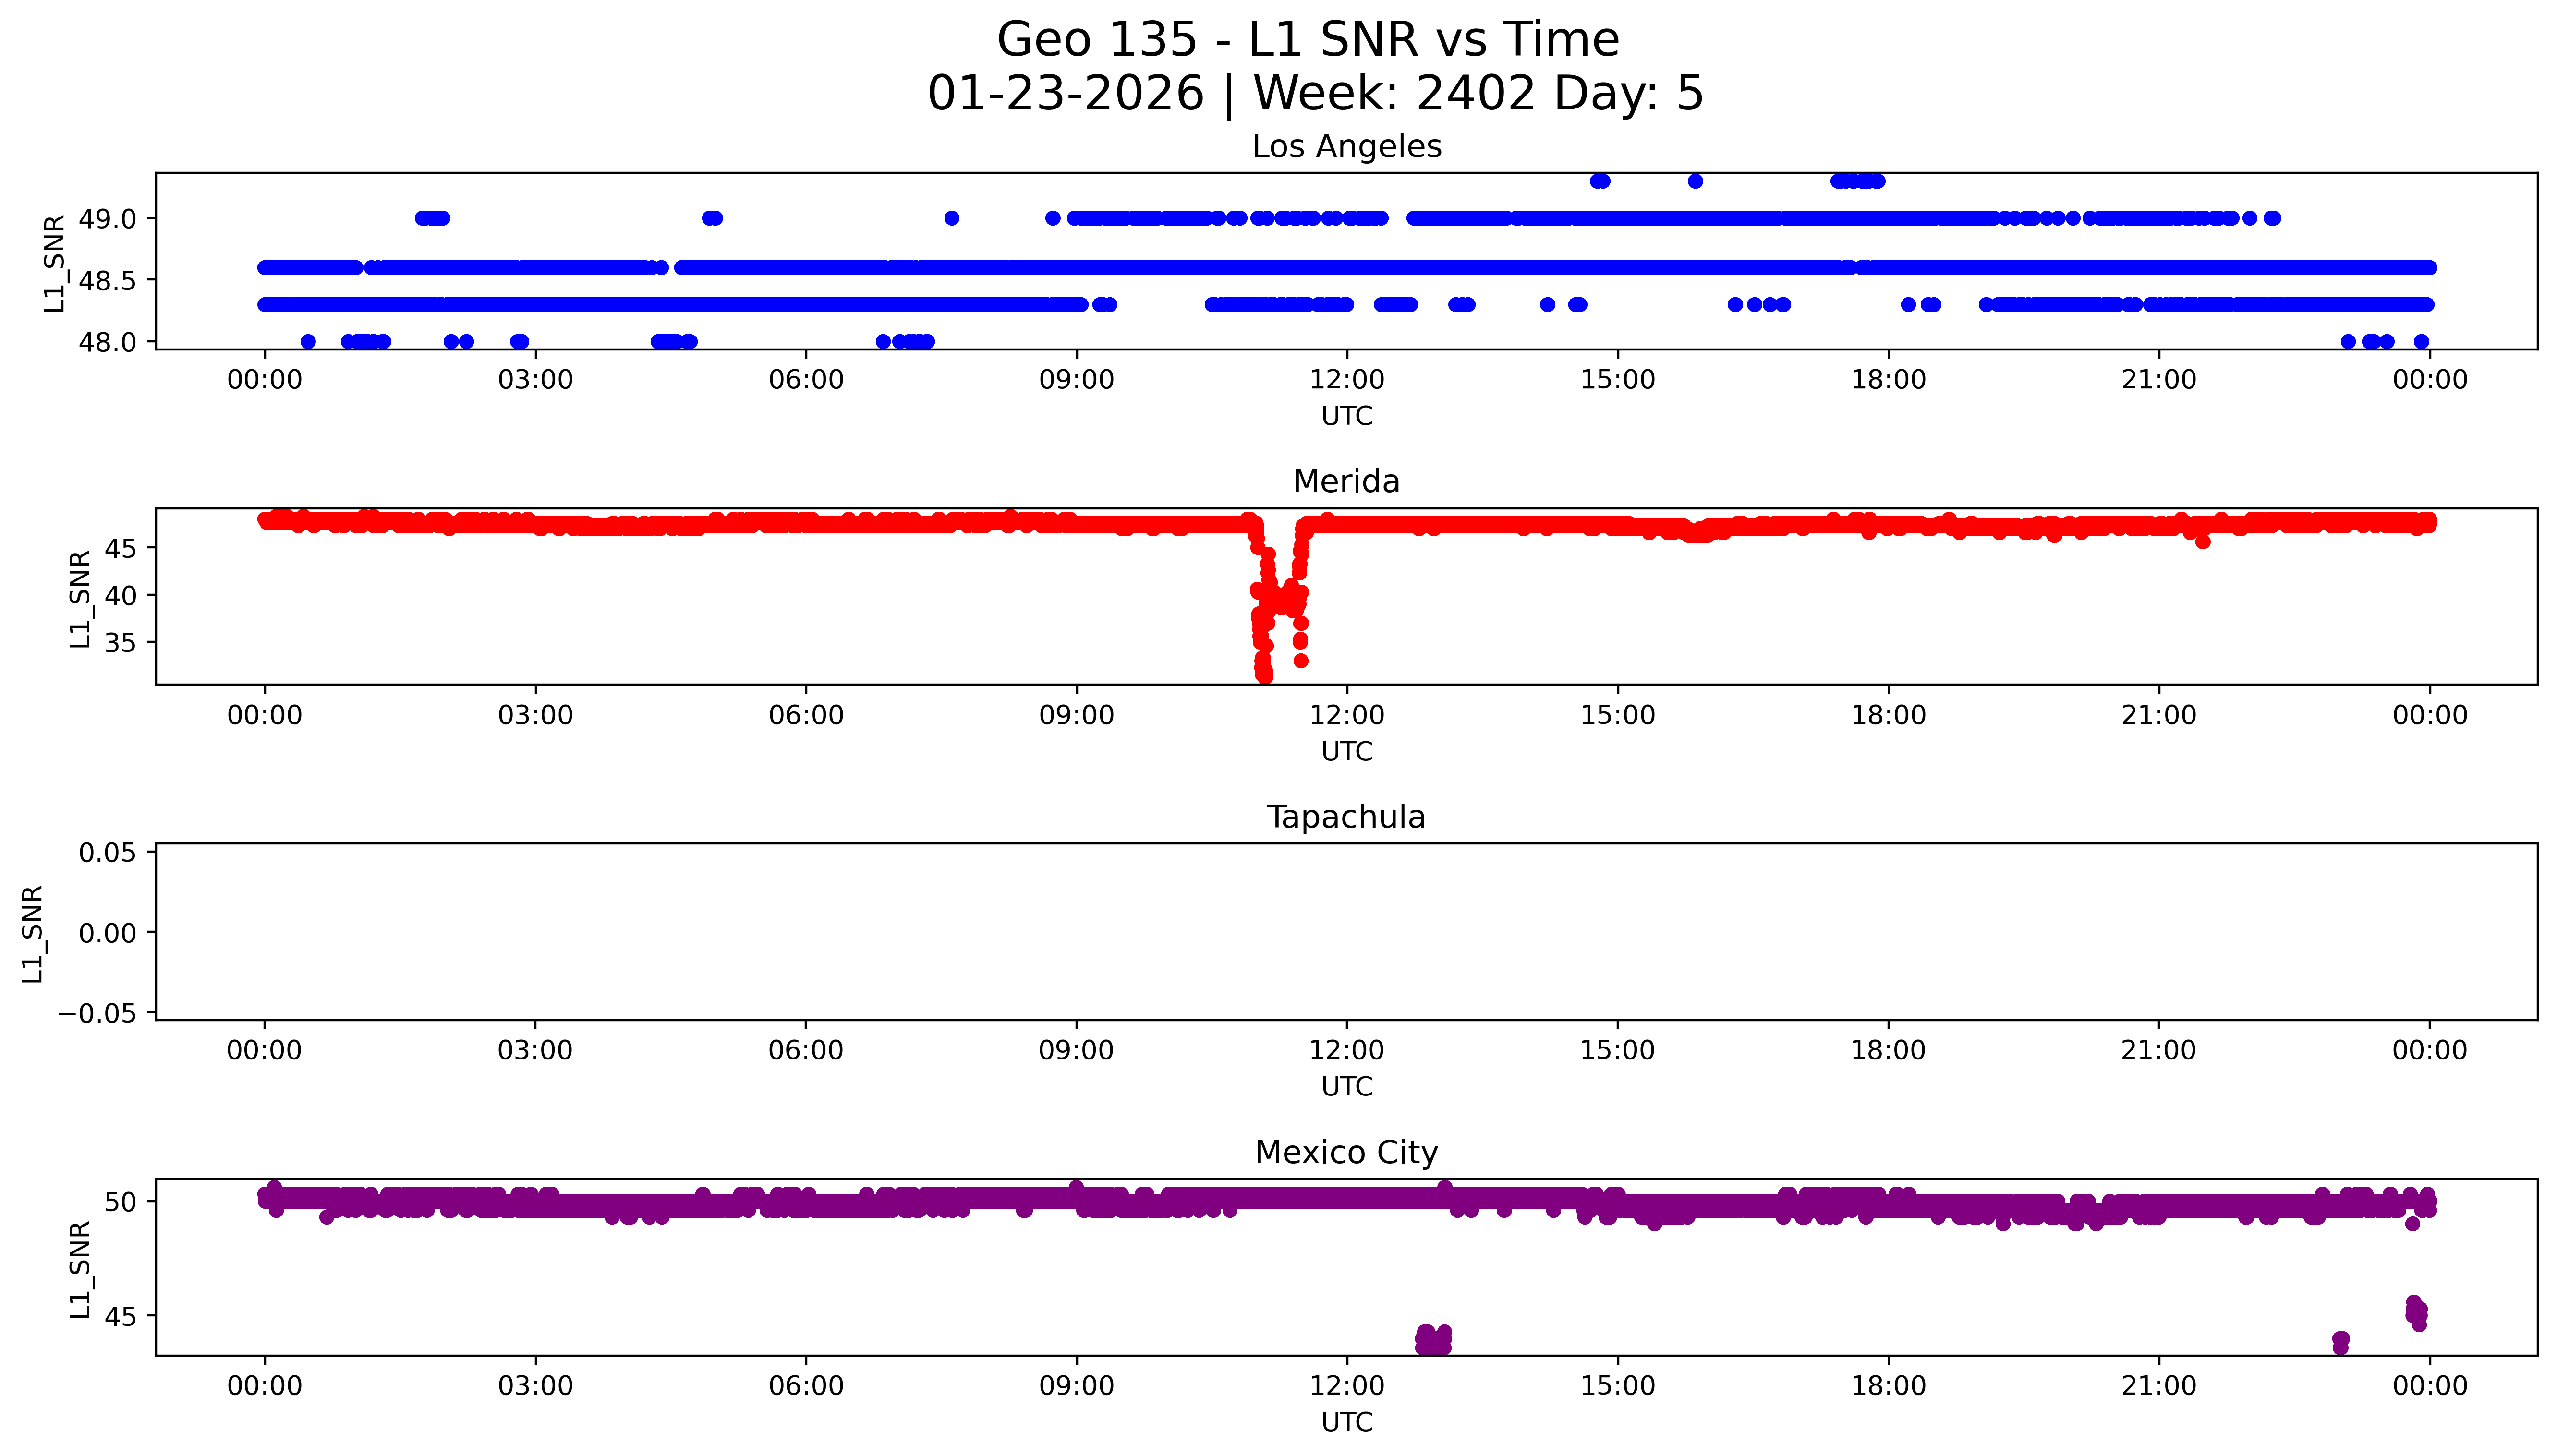This screenshot has width=2557, height=1456.
Task: Click the empty Tapachula plot area center
Action: pyautogui.click(x=1346, y=932)
